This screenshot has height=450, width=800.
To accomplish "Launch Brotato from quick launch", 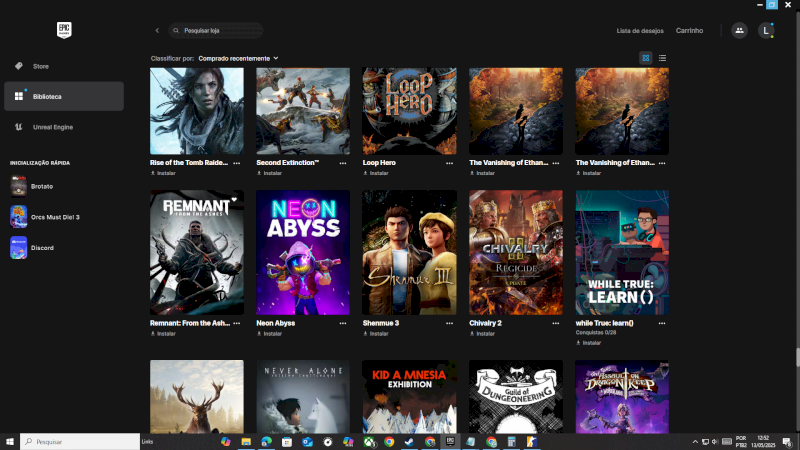I will [40, 186].
